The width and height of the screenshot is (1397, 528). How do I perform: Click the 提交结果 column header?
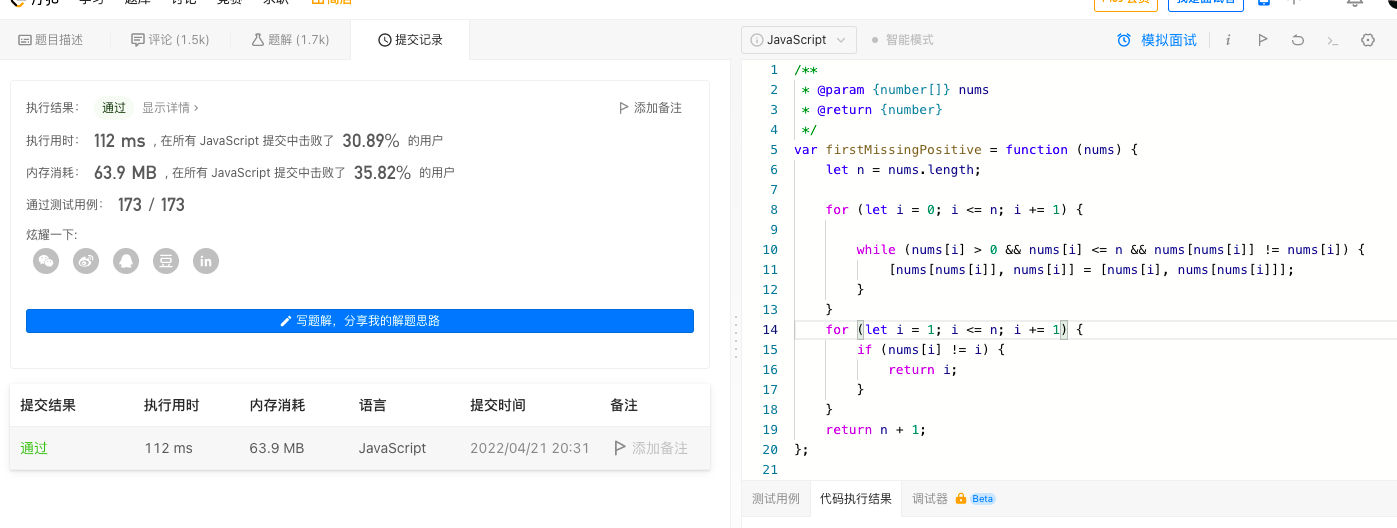tap(48, 405)
